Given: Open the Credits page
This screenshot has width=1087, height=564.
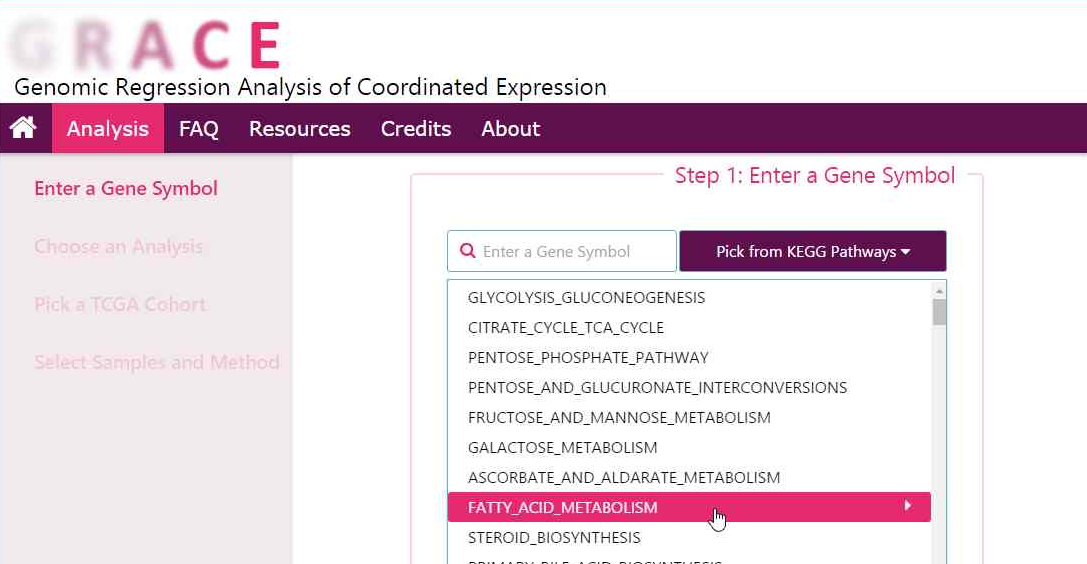Looking at the screenshot, I should pyautogui.click(x=415, y=129).
